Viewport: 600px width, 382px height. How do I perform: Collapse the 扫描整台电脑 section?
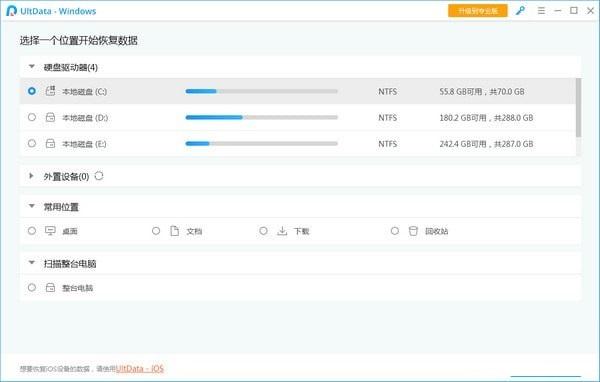(x=32, y=263)
